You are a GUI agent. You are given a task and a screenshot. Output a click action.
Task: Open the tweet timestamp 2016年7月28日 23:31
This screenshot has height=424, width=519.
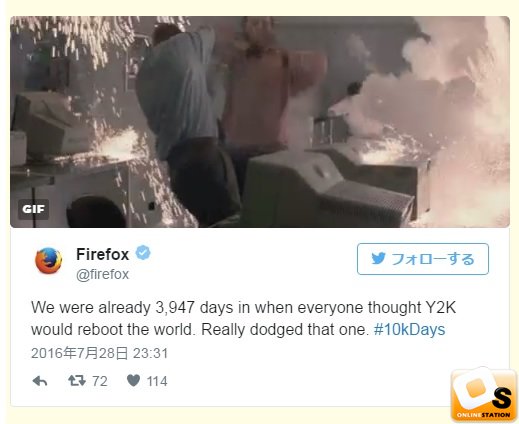(99, 353)
